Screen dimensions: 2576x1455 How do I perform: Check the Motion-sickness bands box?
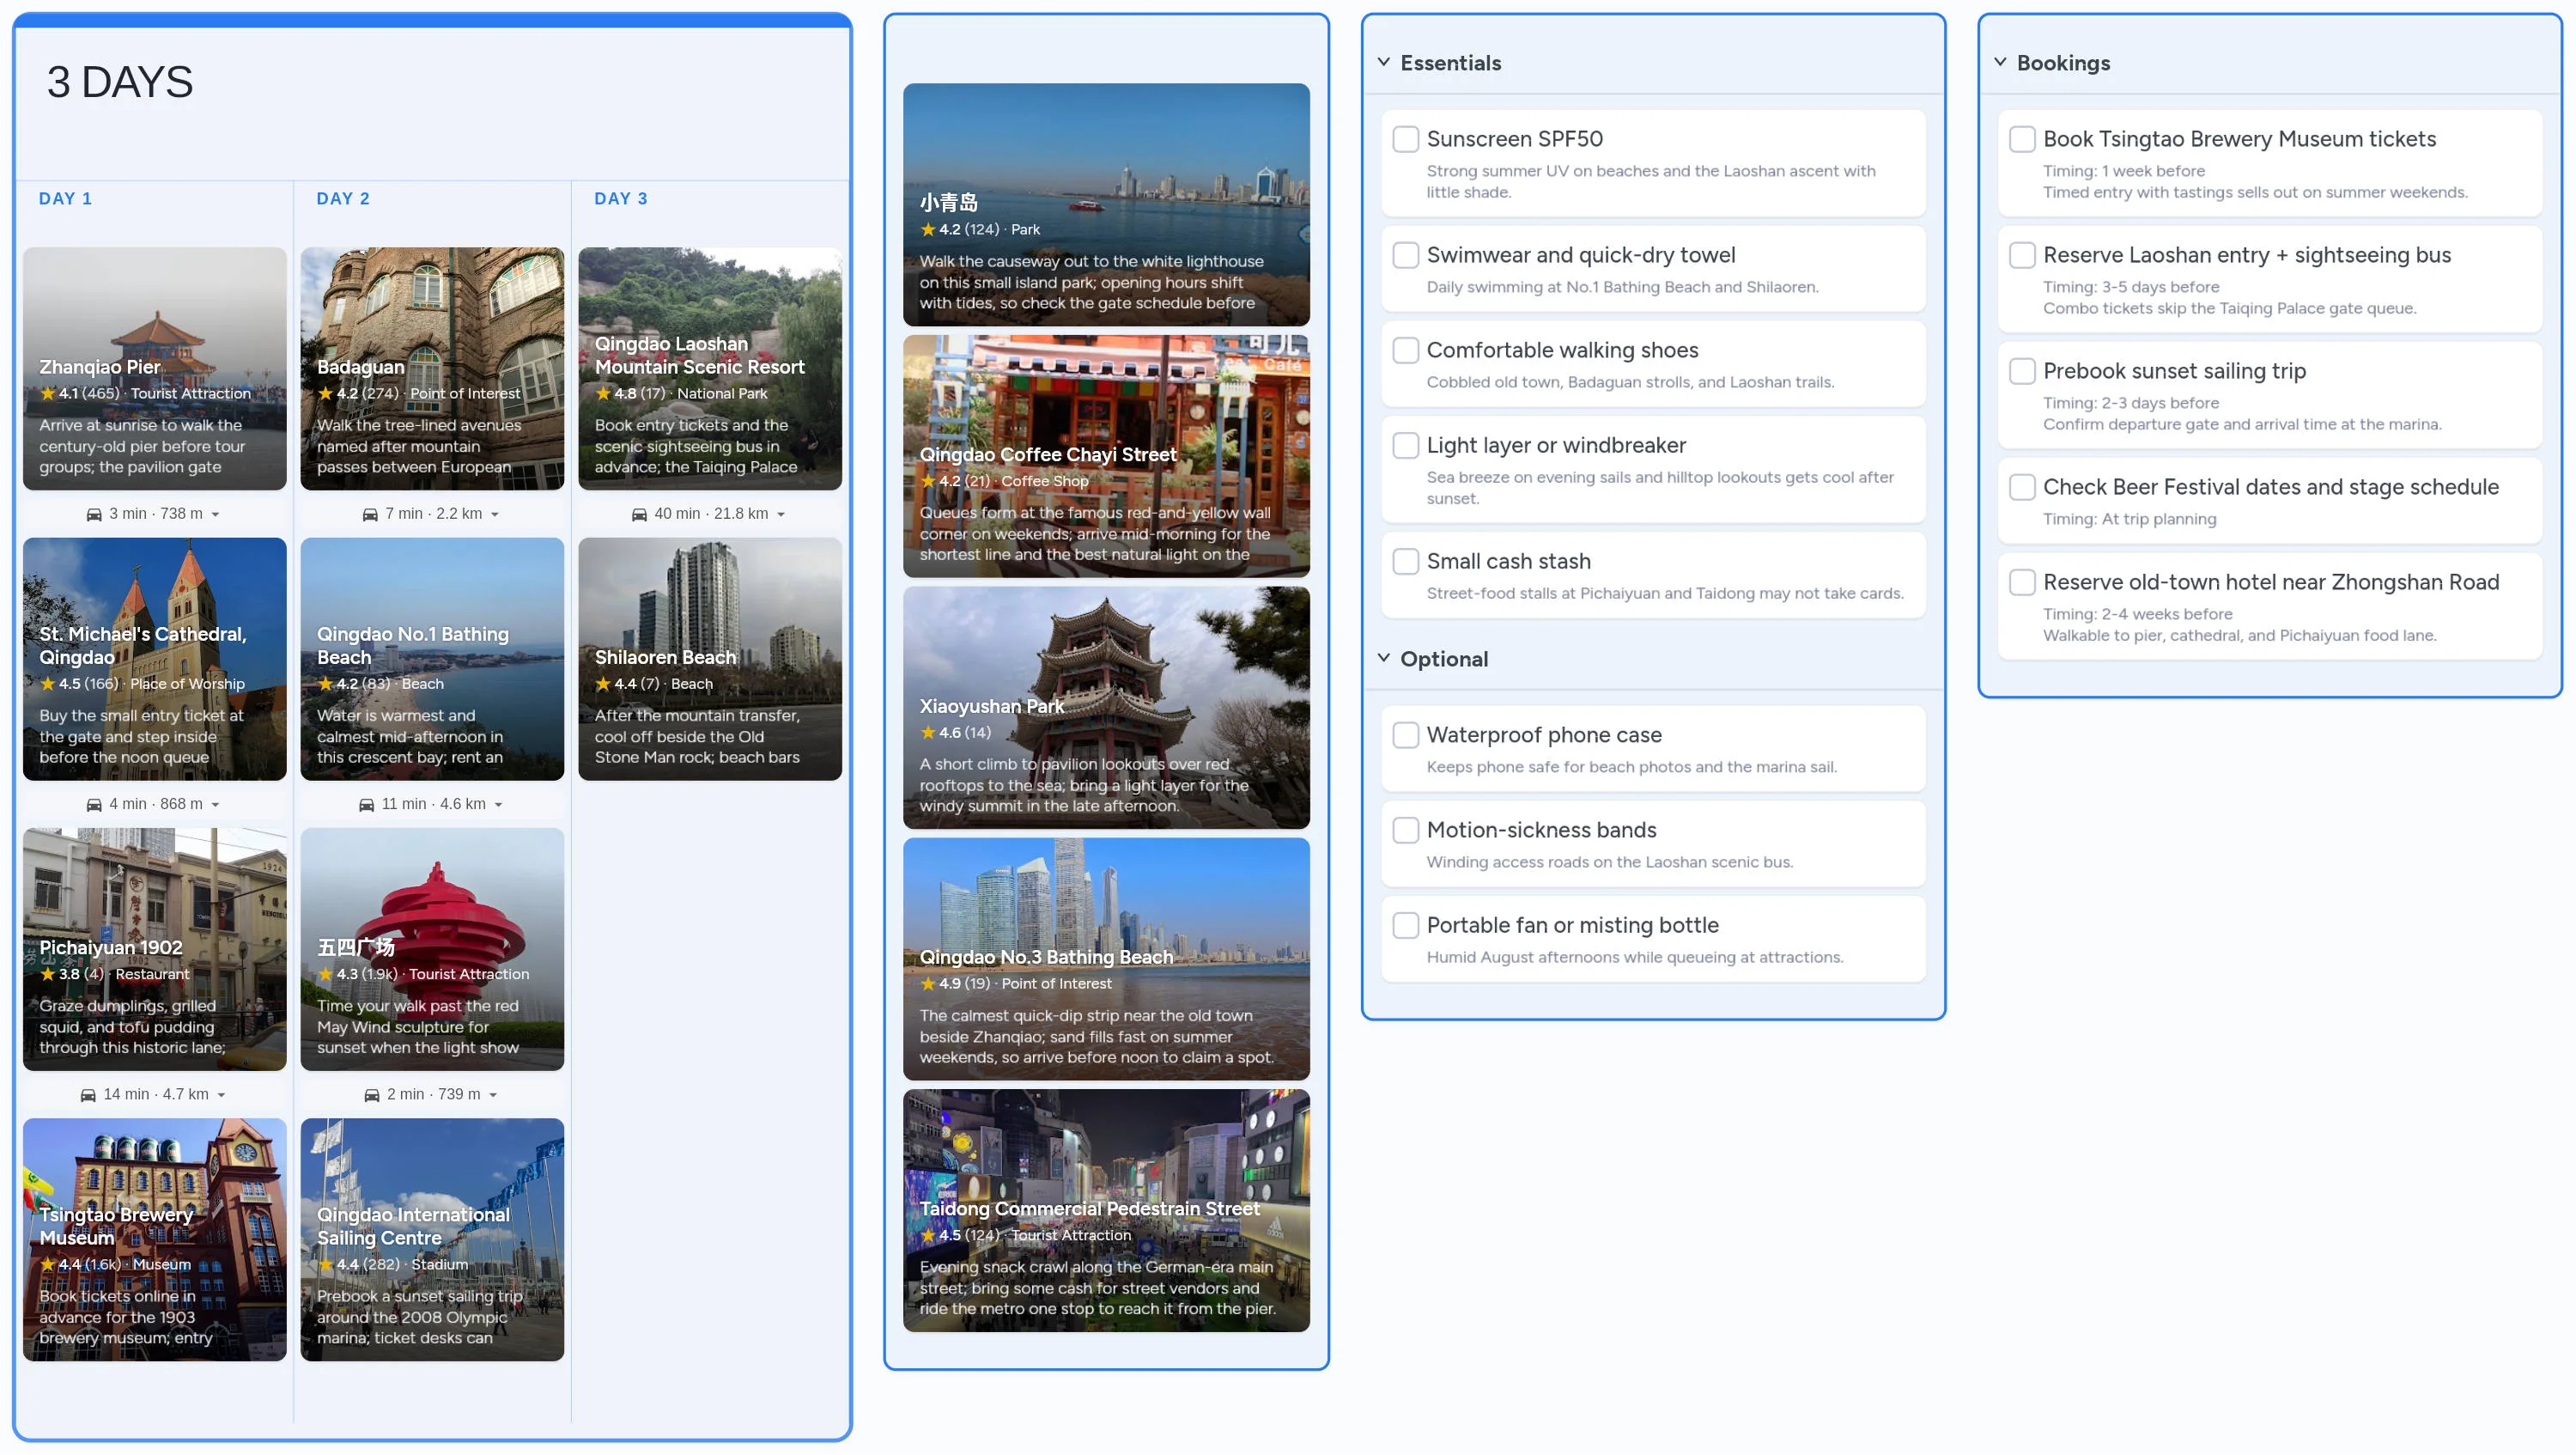click(1406, 830)
